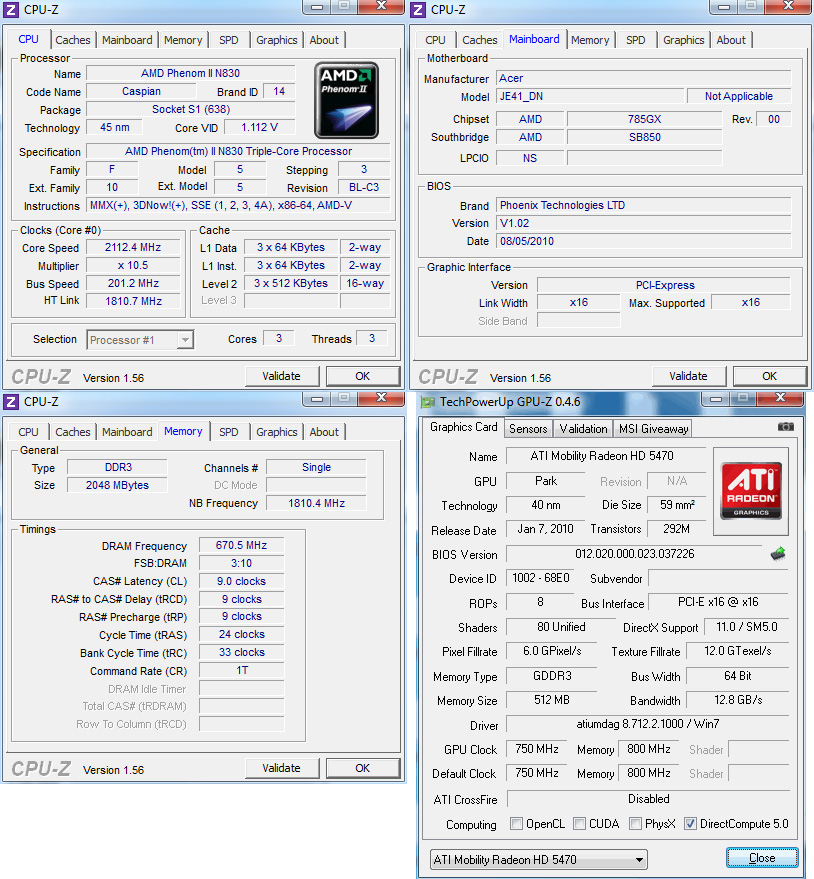Close the GPU-Z window
Image resolution: width=814 pixels, height=879 pixels.
coord(780,397)
